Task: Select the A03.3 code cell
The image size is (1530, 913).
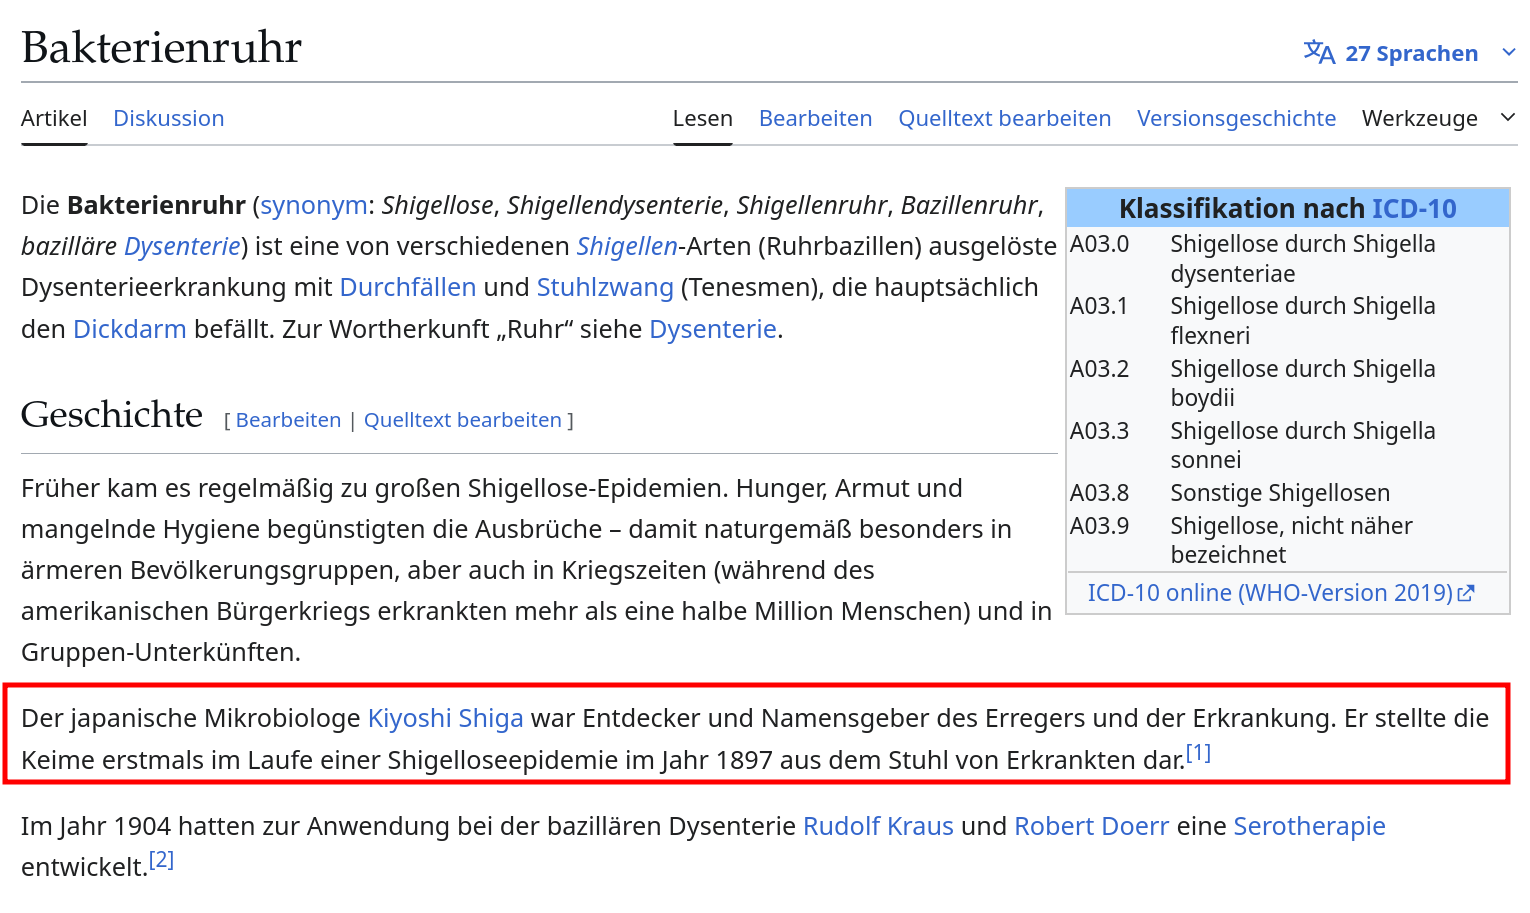Action: pyautogui.click(x=1100, y=431)
